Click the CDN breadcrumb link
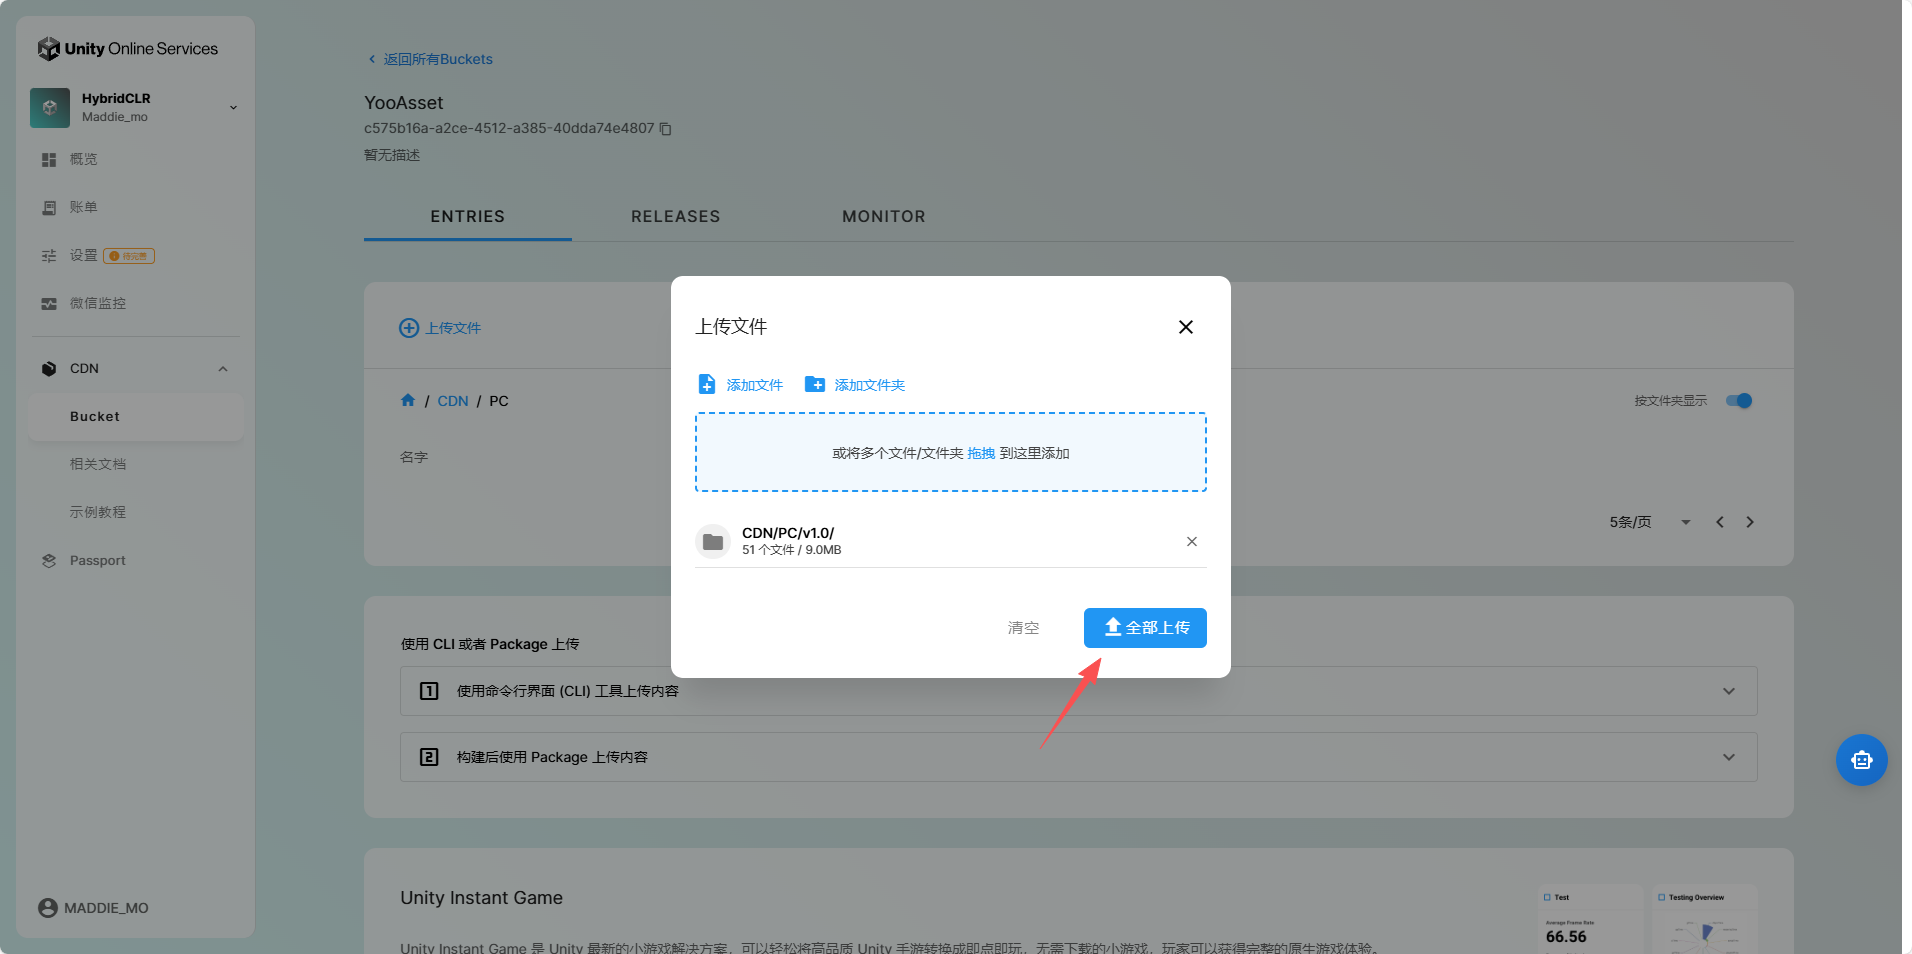The width and height of the screenshot is (1912, 954). tap(453, 401)
